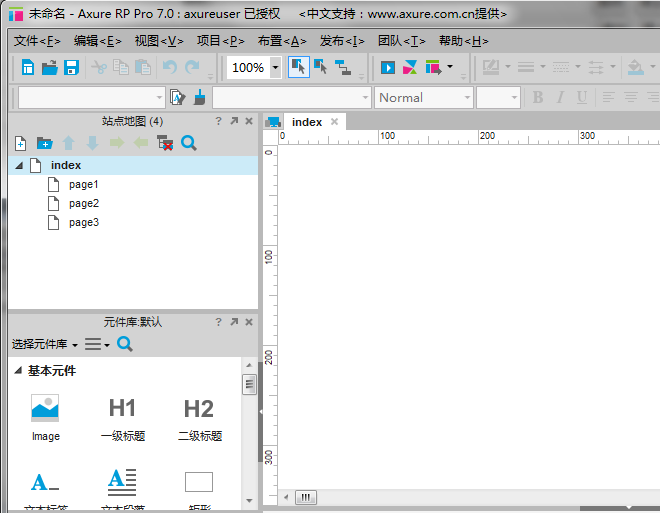Search the widget library with magnifier icon
Screen dimensions: 660x513
point(125,344)
